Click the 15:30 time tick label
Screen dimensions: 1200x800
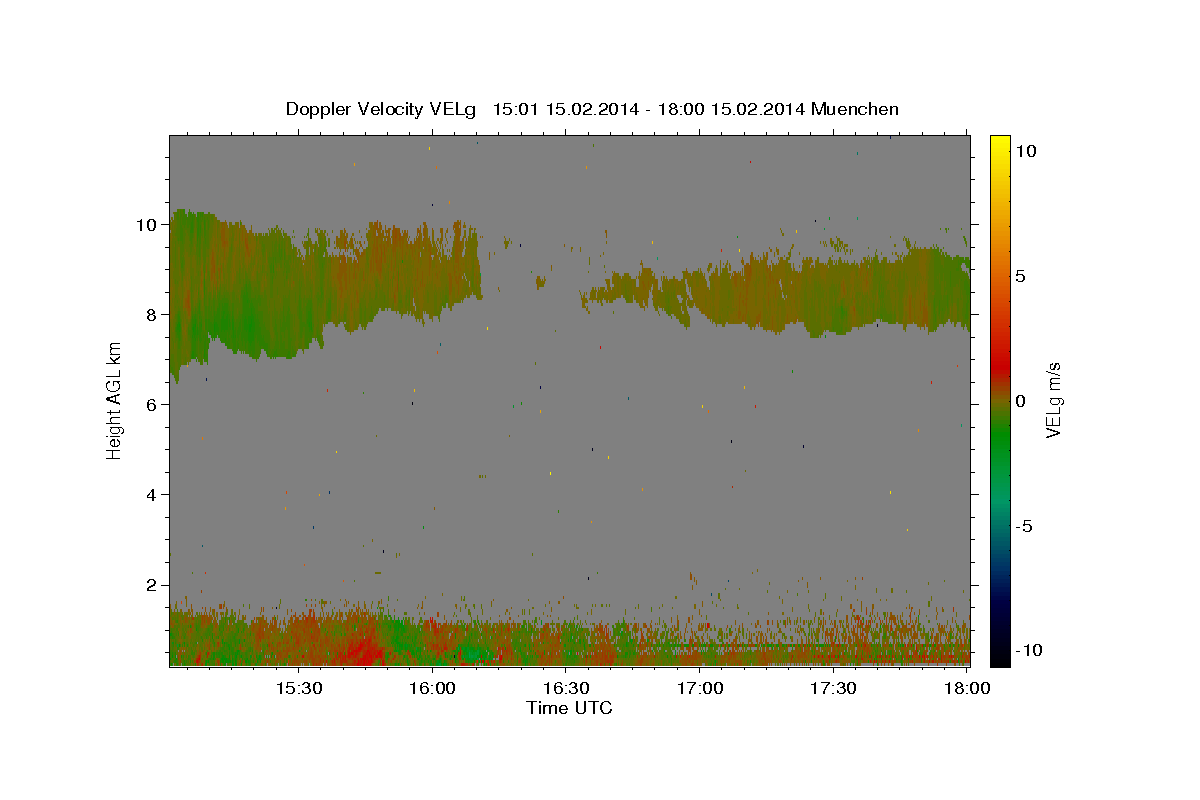point(298,688)
